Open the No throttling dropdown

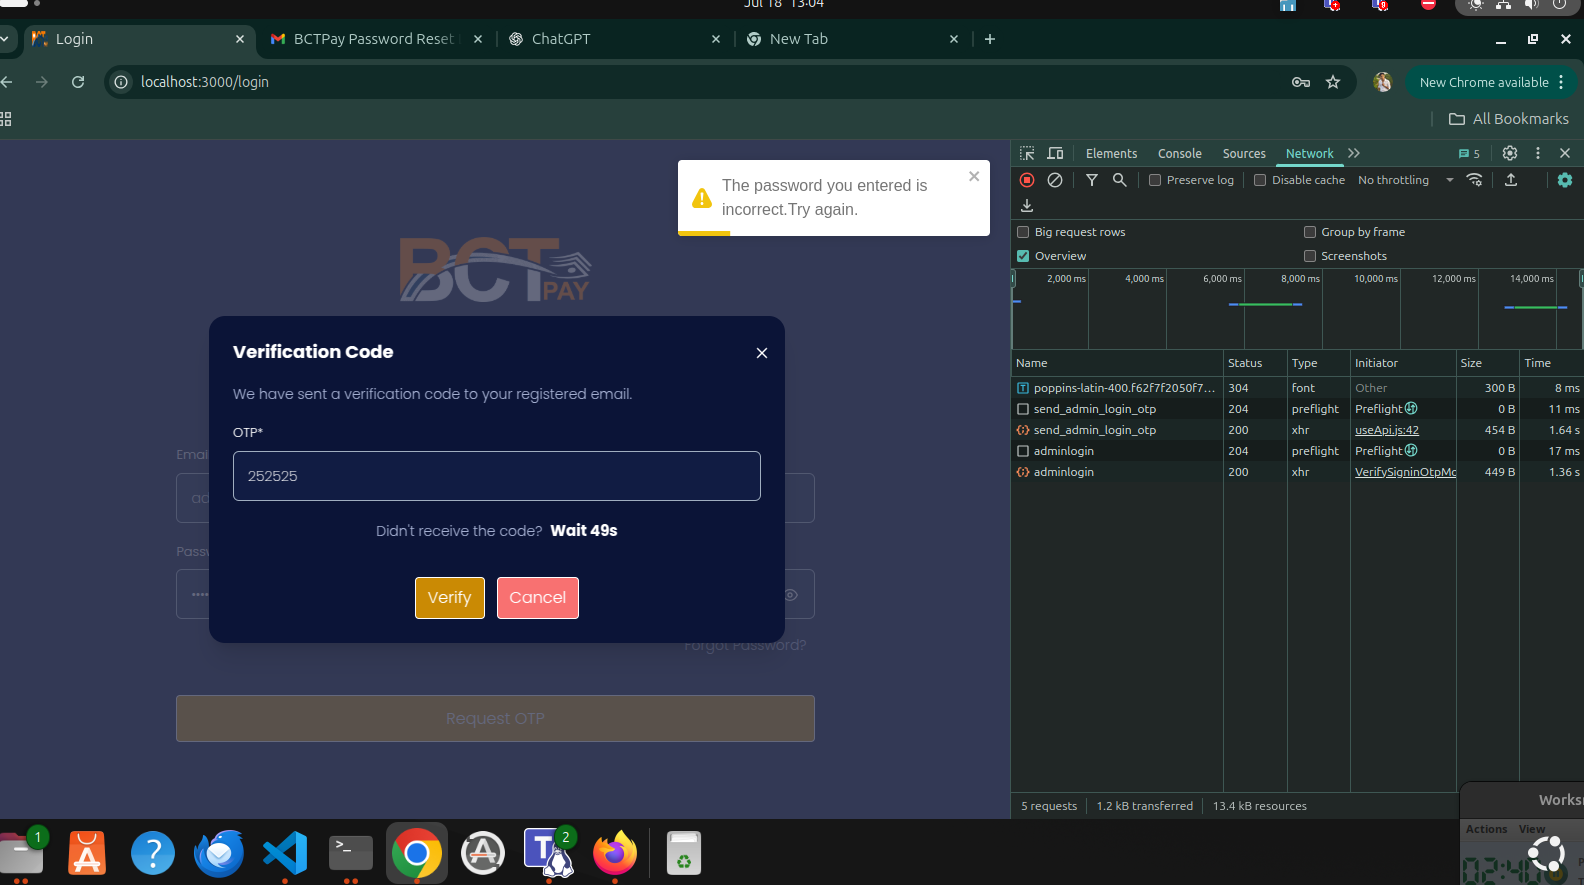point(1405,180)
